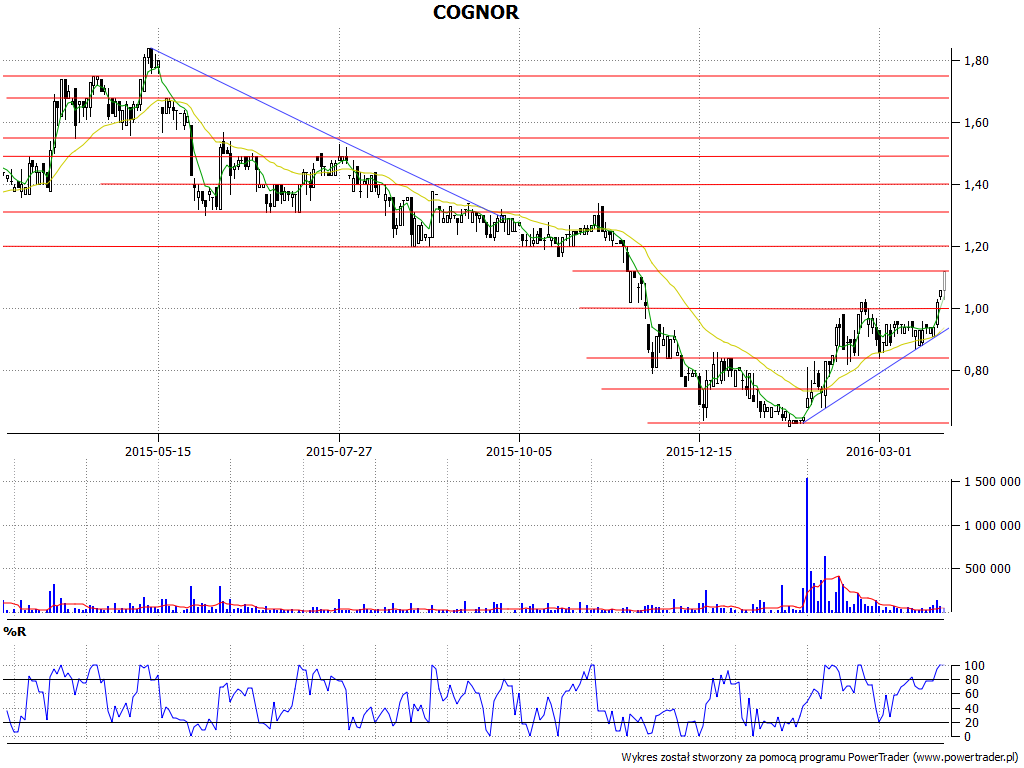Select the 2015-12-15 date label
The height and width of the screenshot is (768, 1024).
(699, 451)
